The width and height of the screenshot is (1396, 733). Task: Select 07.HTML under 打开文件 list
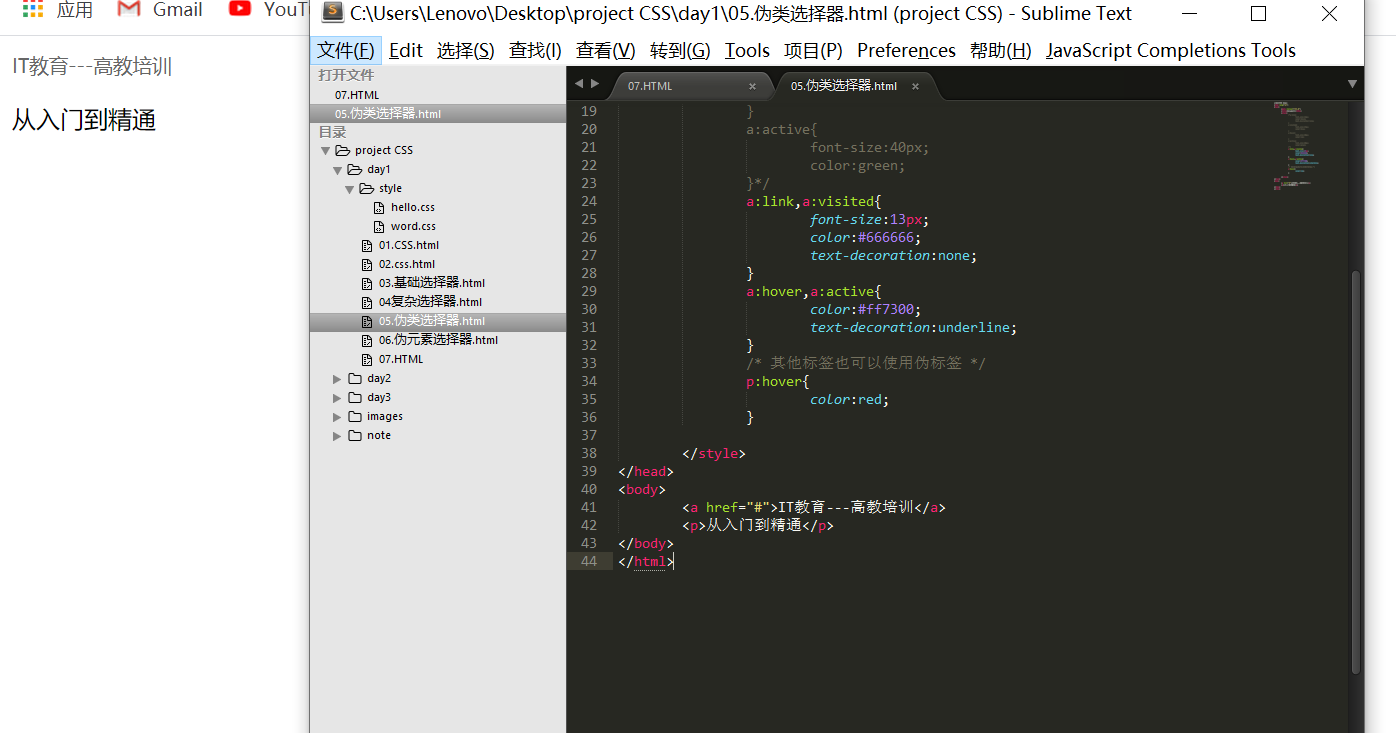(357, 95)
